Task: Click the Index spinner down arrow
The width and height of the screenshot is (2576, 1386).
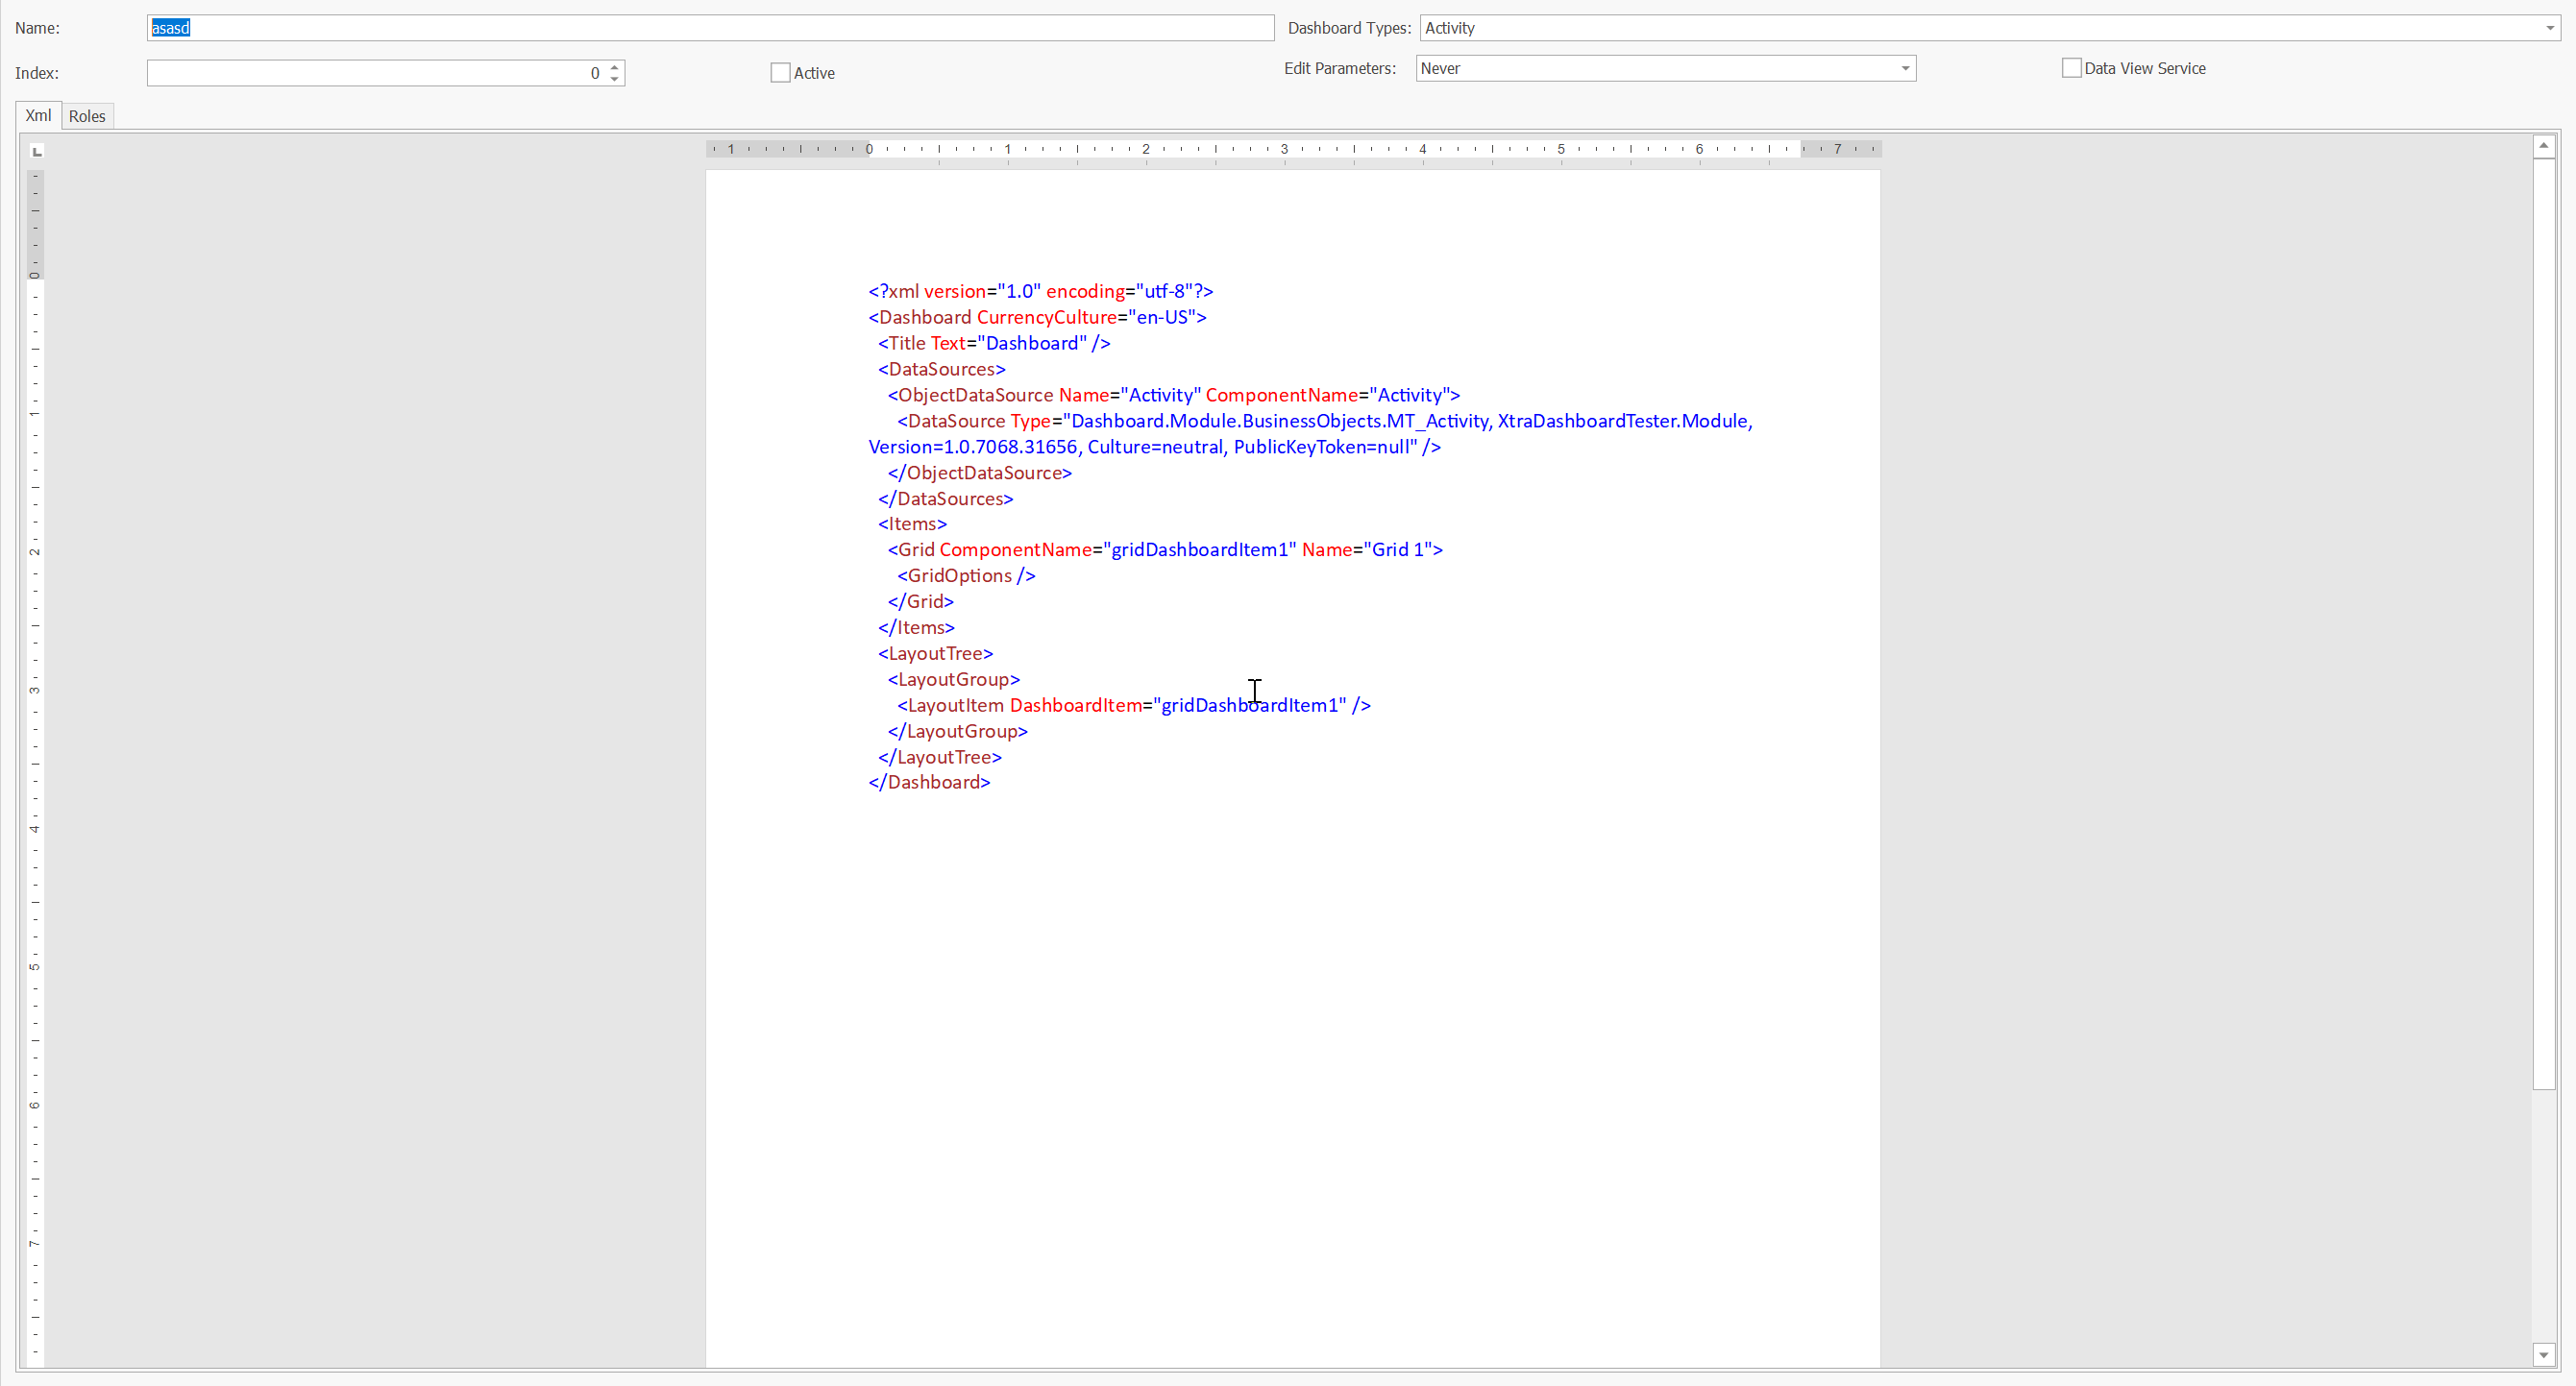Action: coord(613,78)
